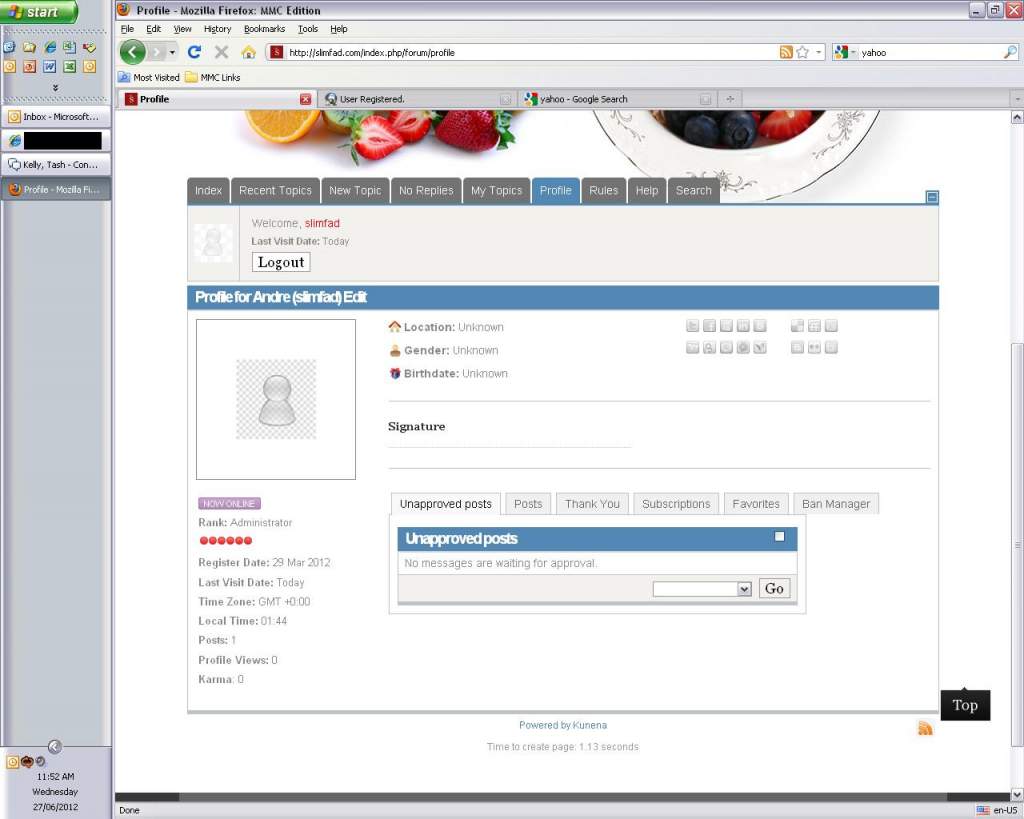The height and width of the screenshot is (819, 1024).
Task: Open the Powered by Kunena link
Action: [x=562, y=725]
